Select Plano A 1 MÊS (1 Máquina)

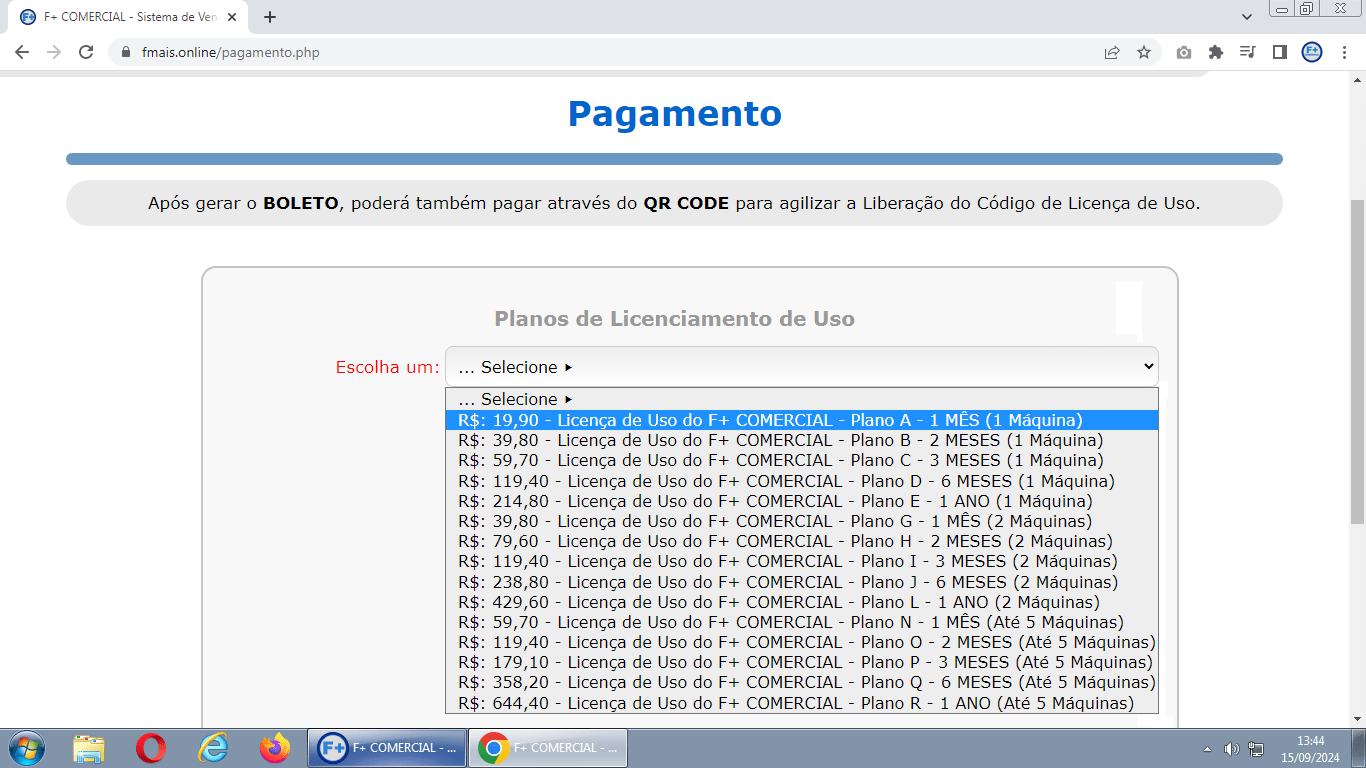click(x=801, y=420)
